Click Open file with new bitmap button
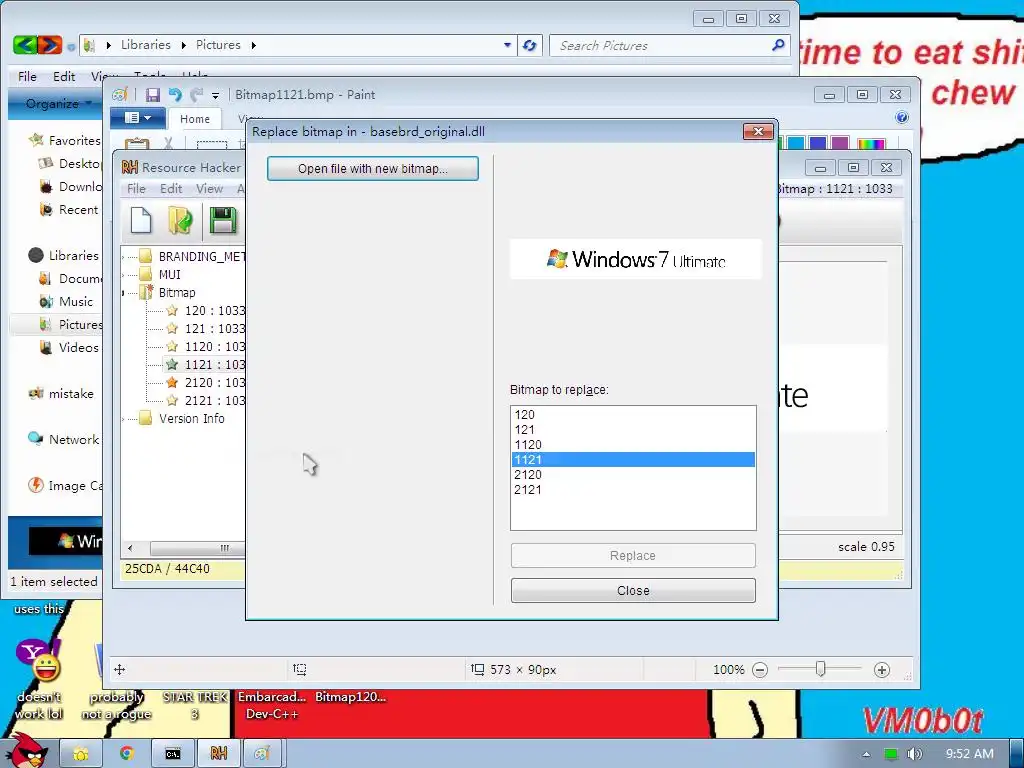 (x=372, y=168)
